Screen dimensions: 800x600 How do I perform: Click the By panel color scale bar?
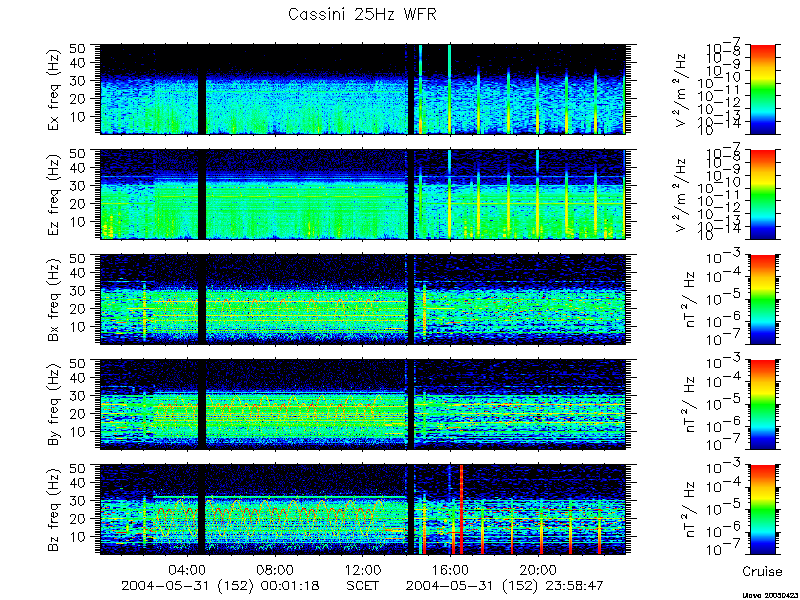[763, 405]
